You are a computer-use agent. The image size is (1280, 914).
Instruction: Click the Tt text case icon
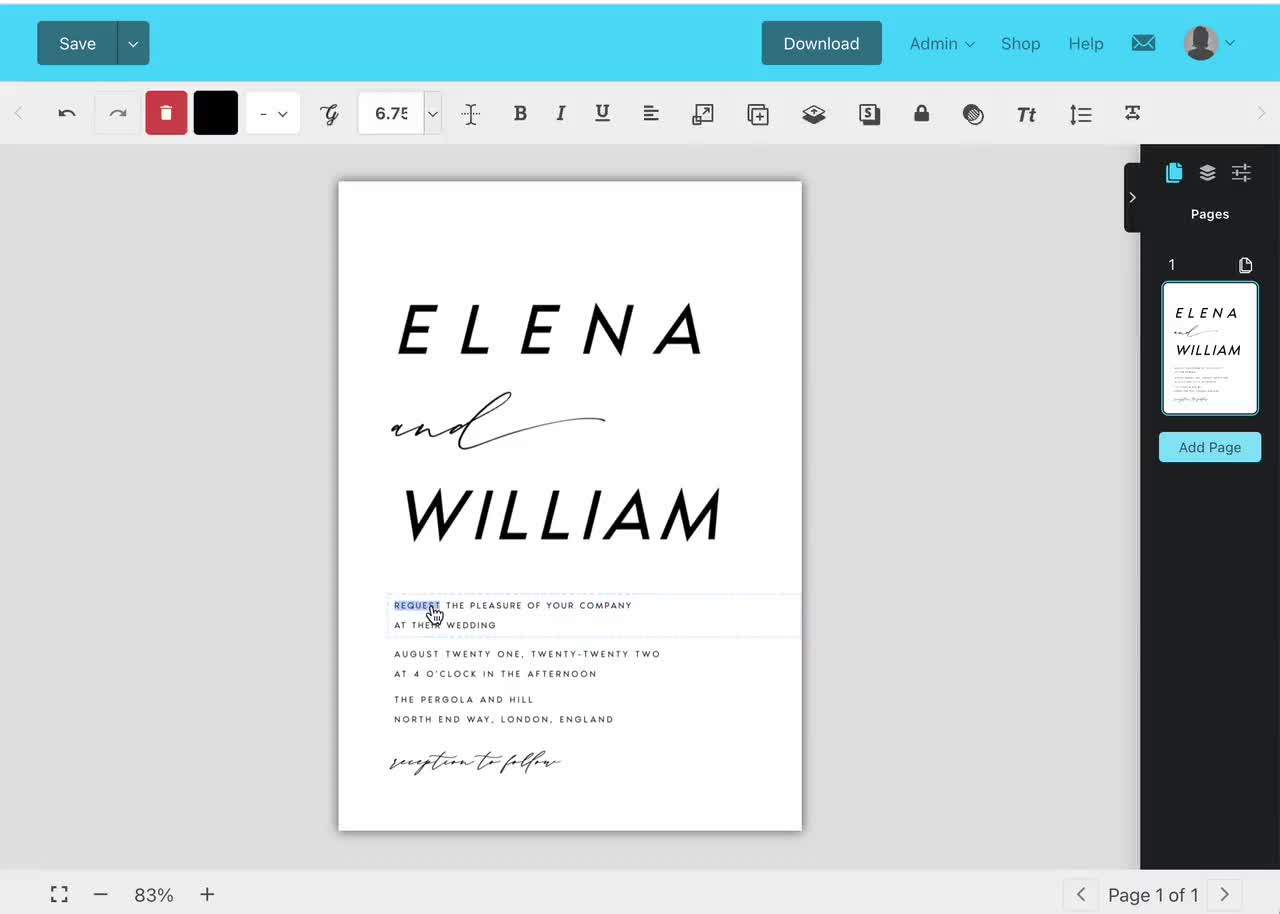1026,114
